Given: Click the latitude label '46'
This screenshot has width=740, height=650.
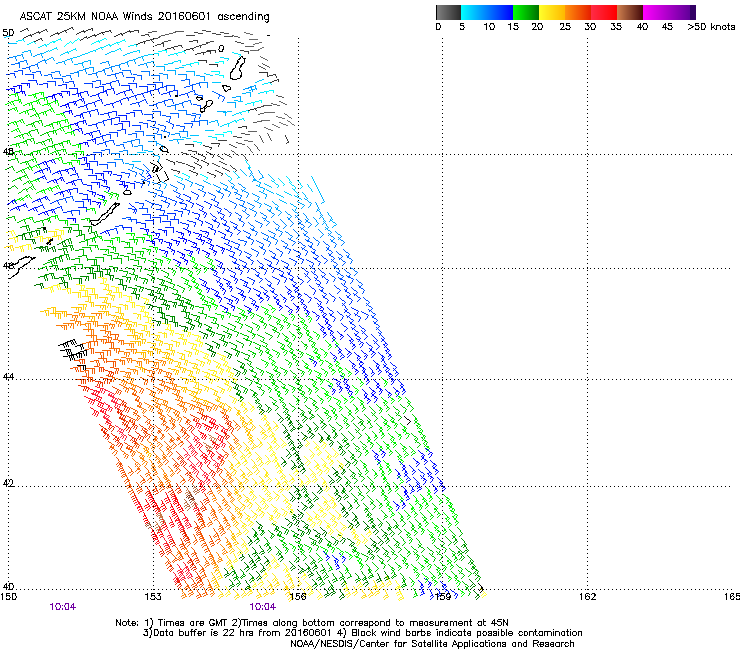Looking at the screenshot, I should 8,265.
